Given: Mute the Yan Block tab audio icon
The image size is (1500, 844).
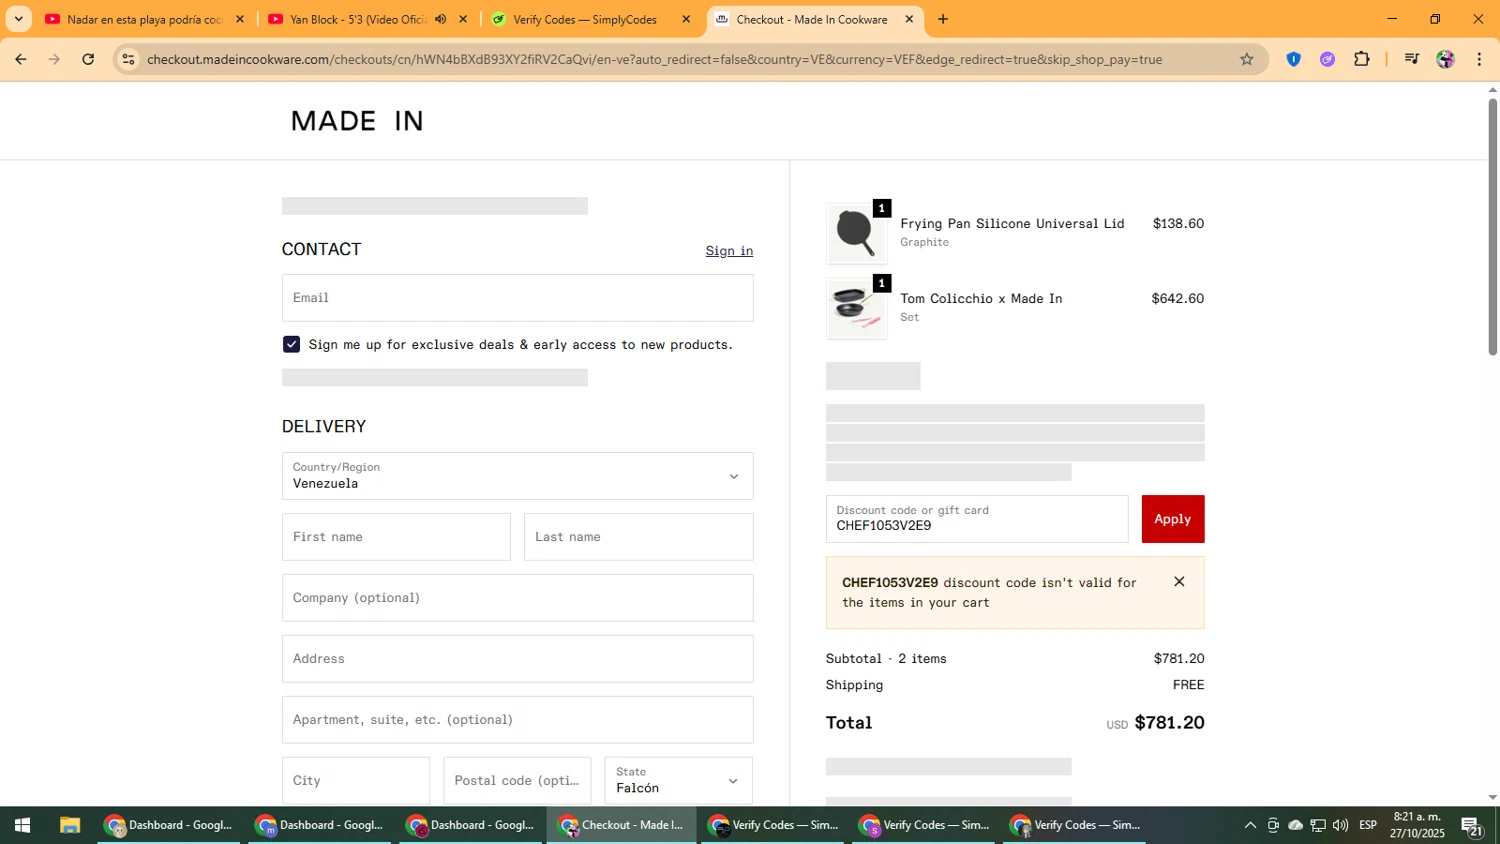Looking at the screenshot, I should [440, 19].
